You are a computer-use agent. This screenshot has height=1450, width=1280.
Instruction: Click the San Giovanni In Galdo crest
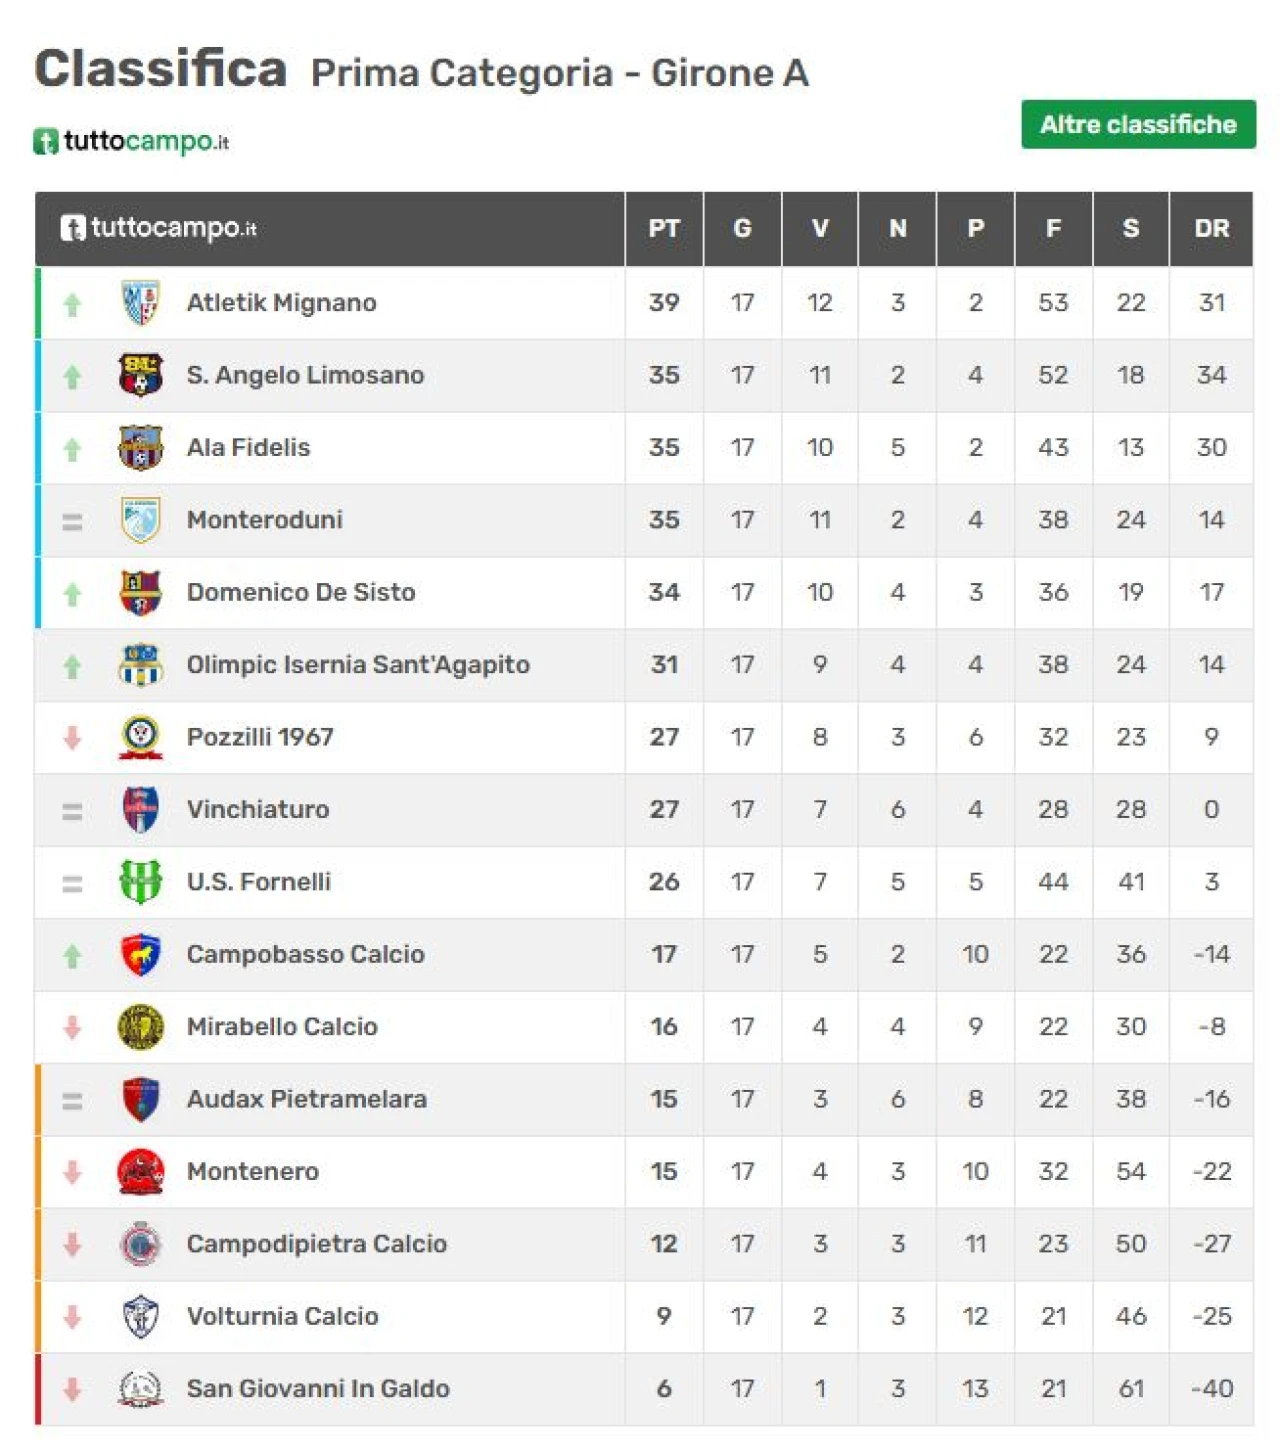(140, 1388)
